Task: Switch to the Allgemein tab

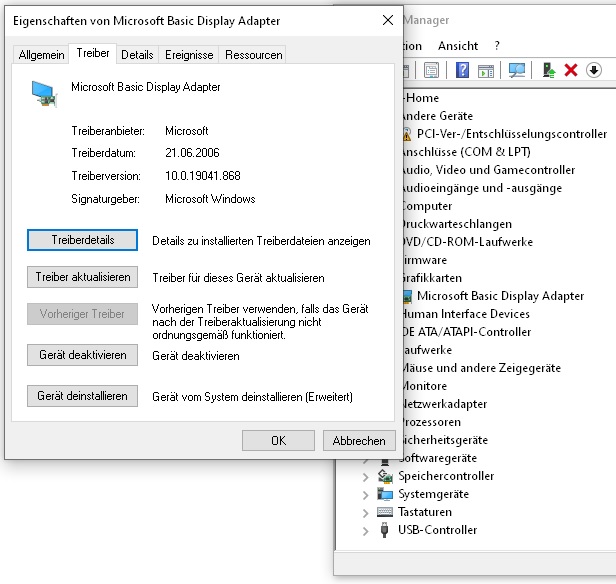Action: click(x=41, y=55)
